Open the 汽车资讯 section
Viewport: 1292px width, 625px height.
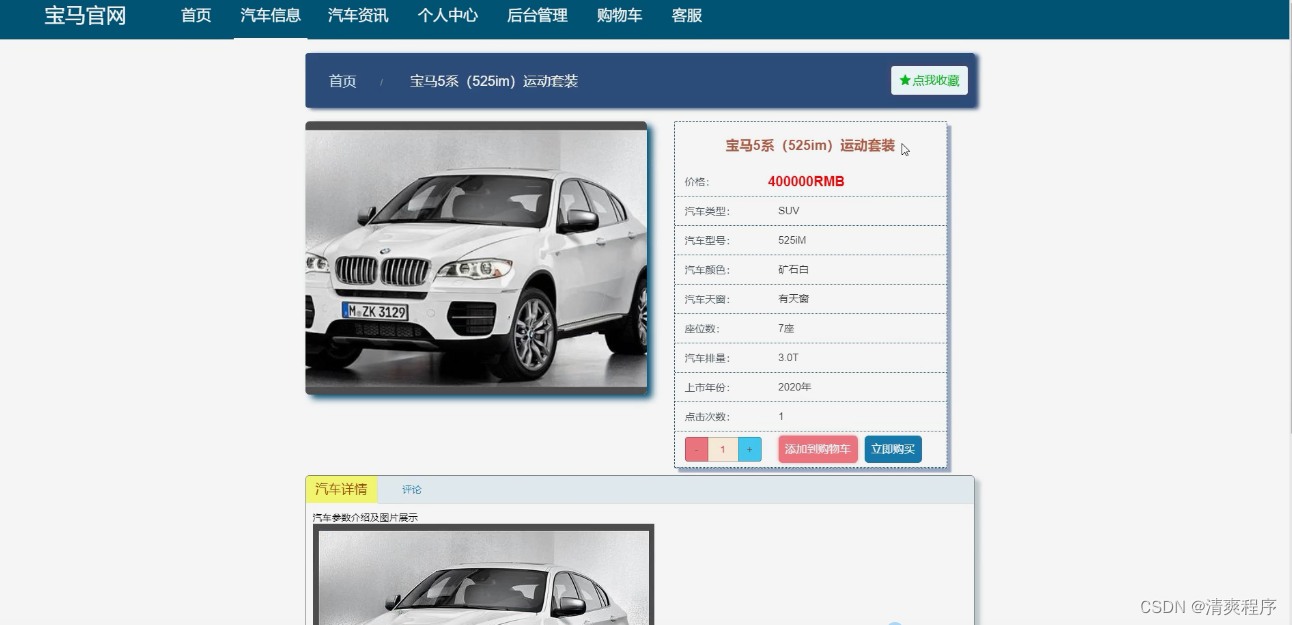357,16
